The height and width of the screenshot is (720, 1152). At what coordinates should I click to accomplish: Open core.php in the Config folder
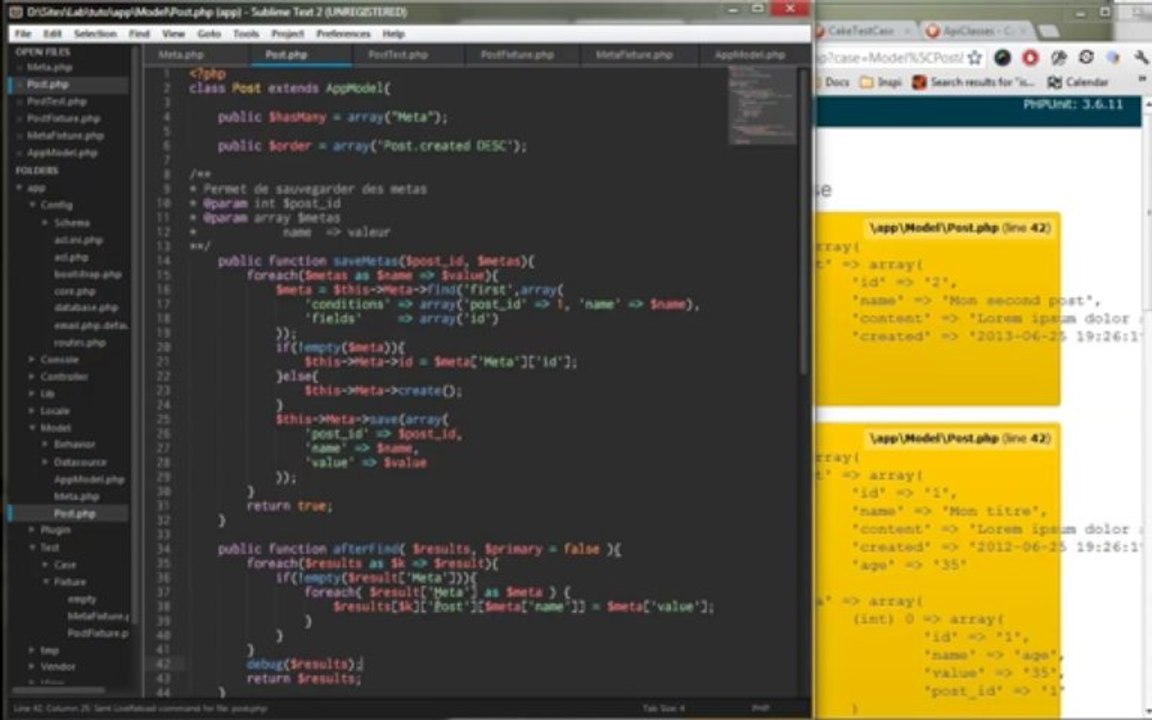[x=74, y=292]
